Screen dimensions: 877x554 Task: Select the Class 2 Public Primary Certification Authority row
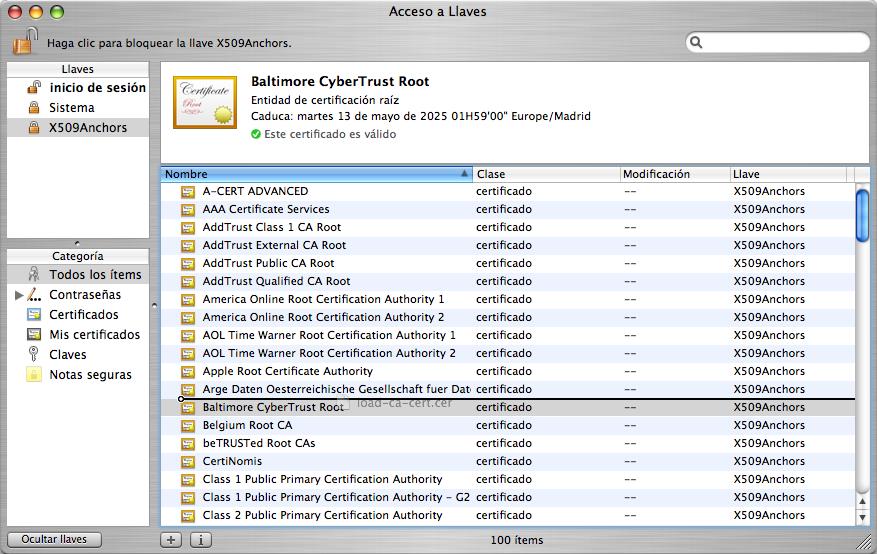[508, 515]
